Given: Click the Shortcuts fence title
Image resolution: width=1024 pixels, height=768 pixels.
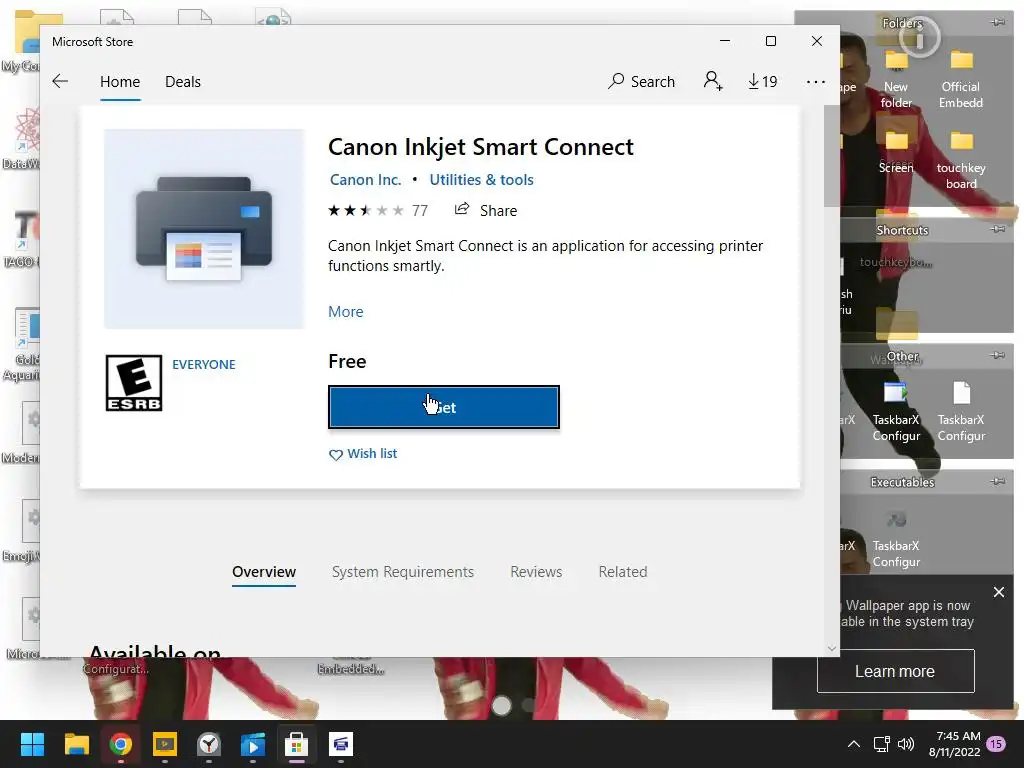Looking at the screenshot, I should click(902, 230).
